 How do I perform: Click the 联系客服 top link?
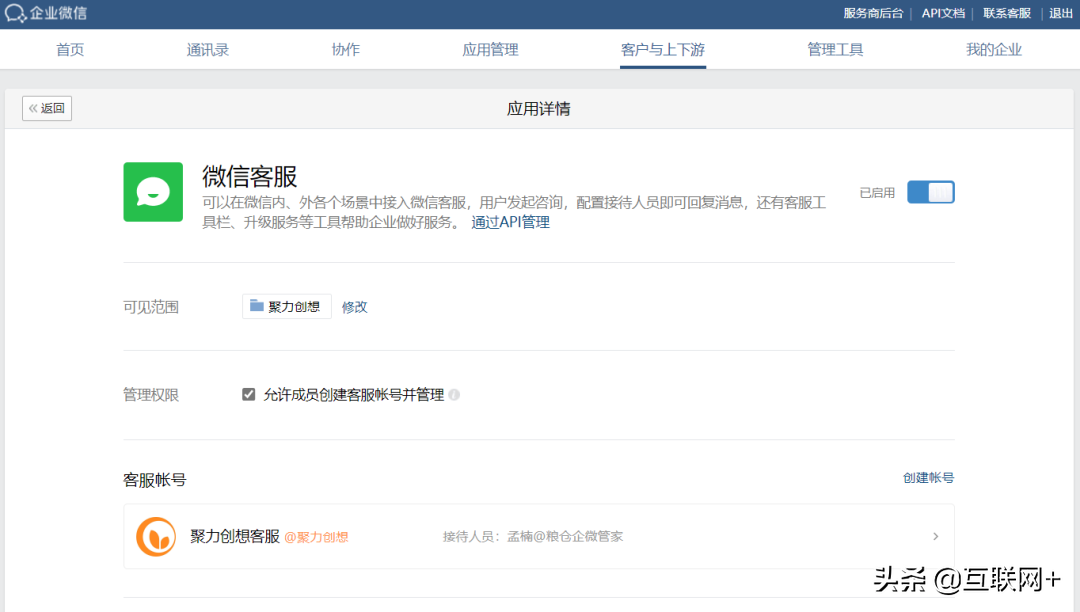1007,13
